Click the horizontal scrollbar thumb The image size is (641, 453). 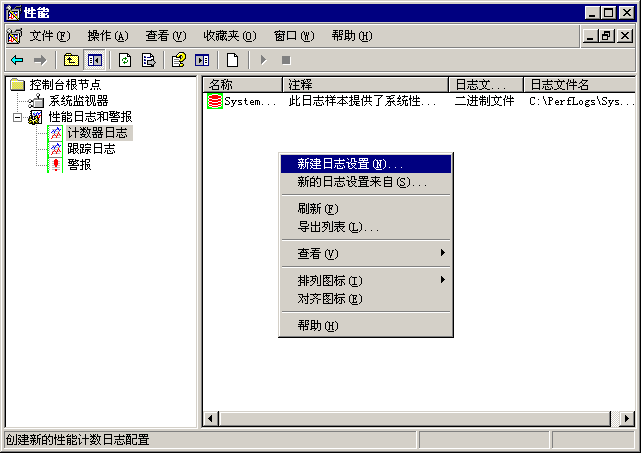click(415, 418)
